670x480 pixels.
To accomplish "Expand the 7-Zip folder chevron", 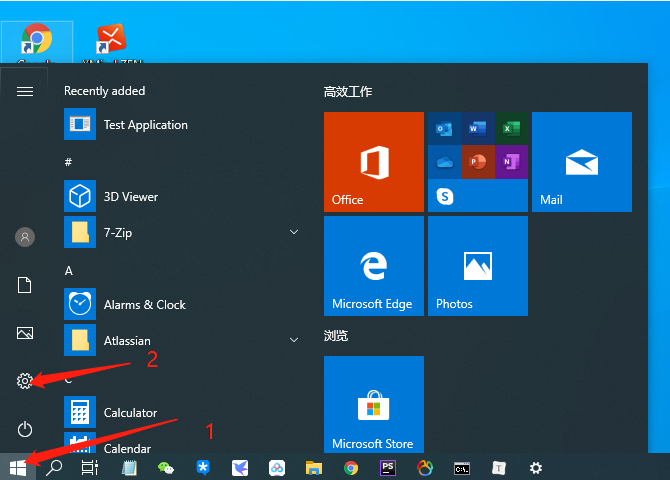I will [294, 232].
